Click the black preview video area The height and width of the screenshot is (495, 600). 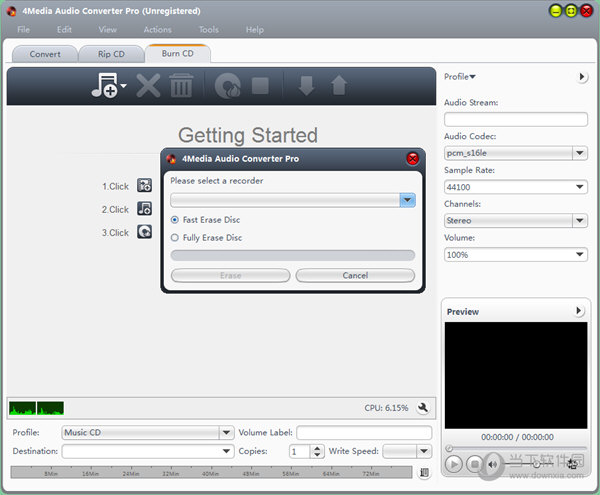[x=515, y=375]
